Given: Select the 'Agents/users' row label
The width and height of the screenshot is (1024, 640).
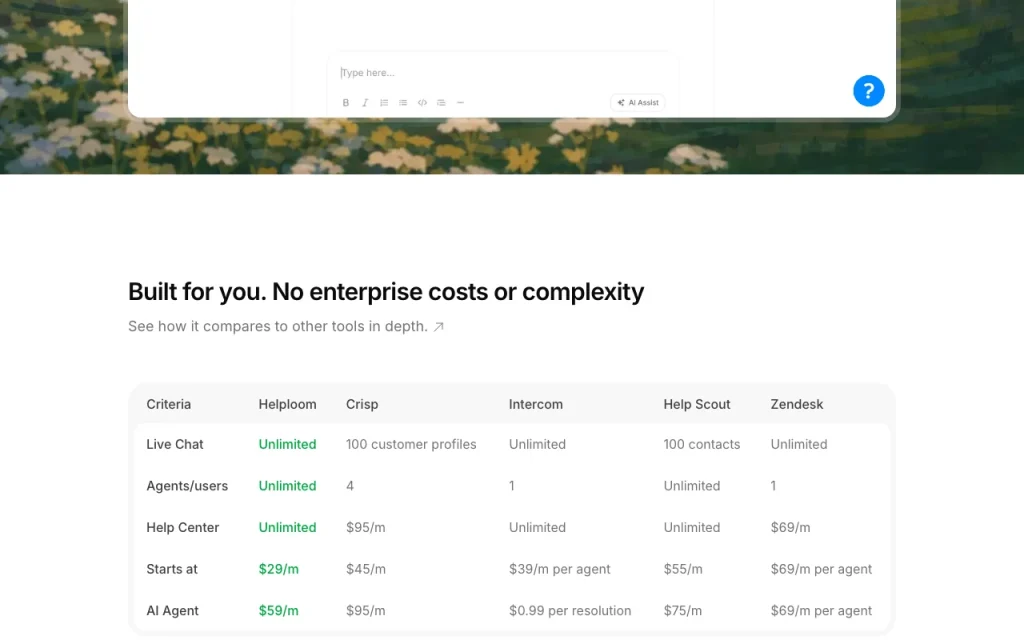Looking at the screenshot, I should click(x=187, y=486).
